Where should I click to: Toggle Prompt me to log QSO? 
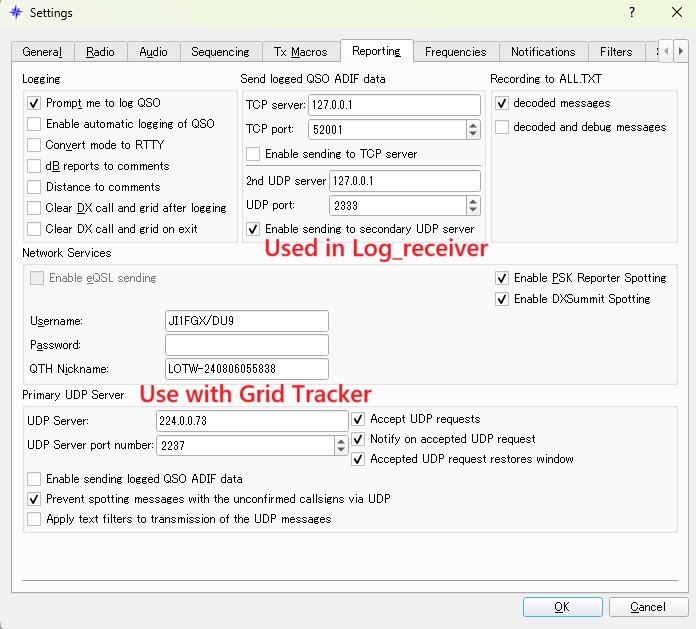tap(34, 103)
